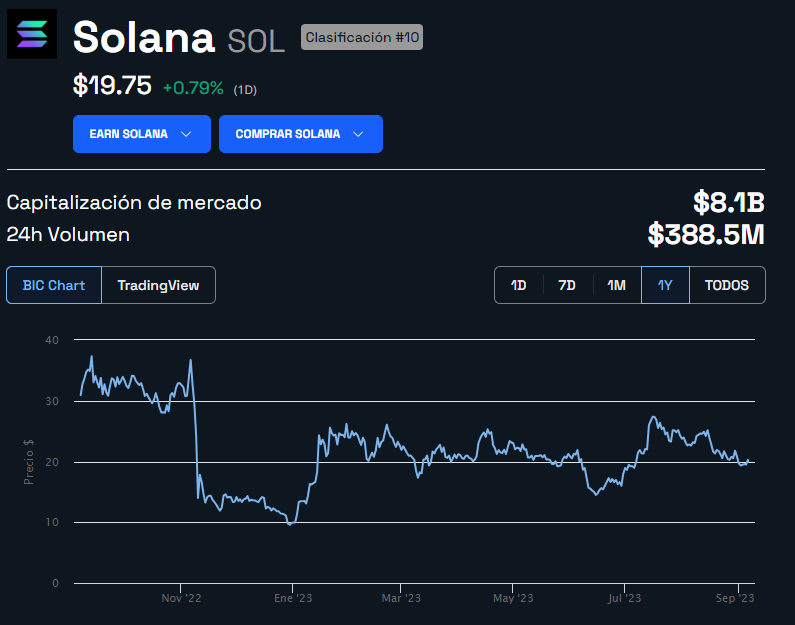Select the 1M time range
The height and width of the screenshot is (625, 795).
tap(617, 285)
